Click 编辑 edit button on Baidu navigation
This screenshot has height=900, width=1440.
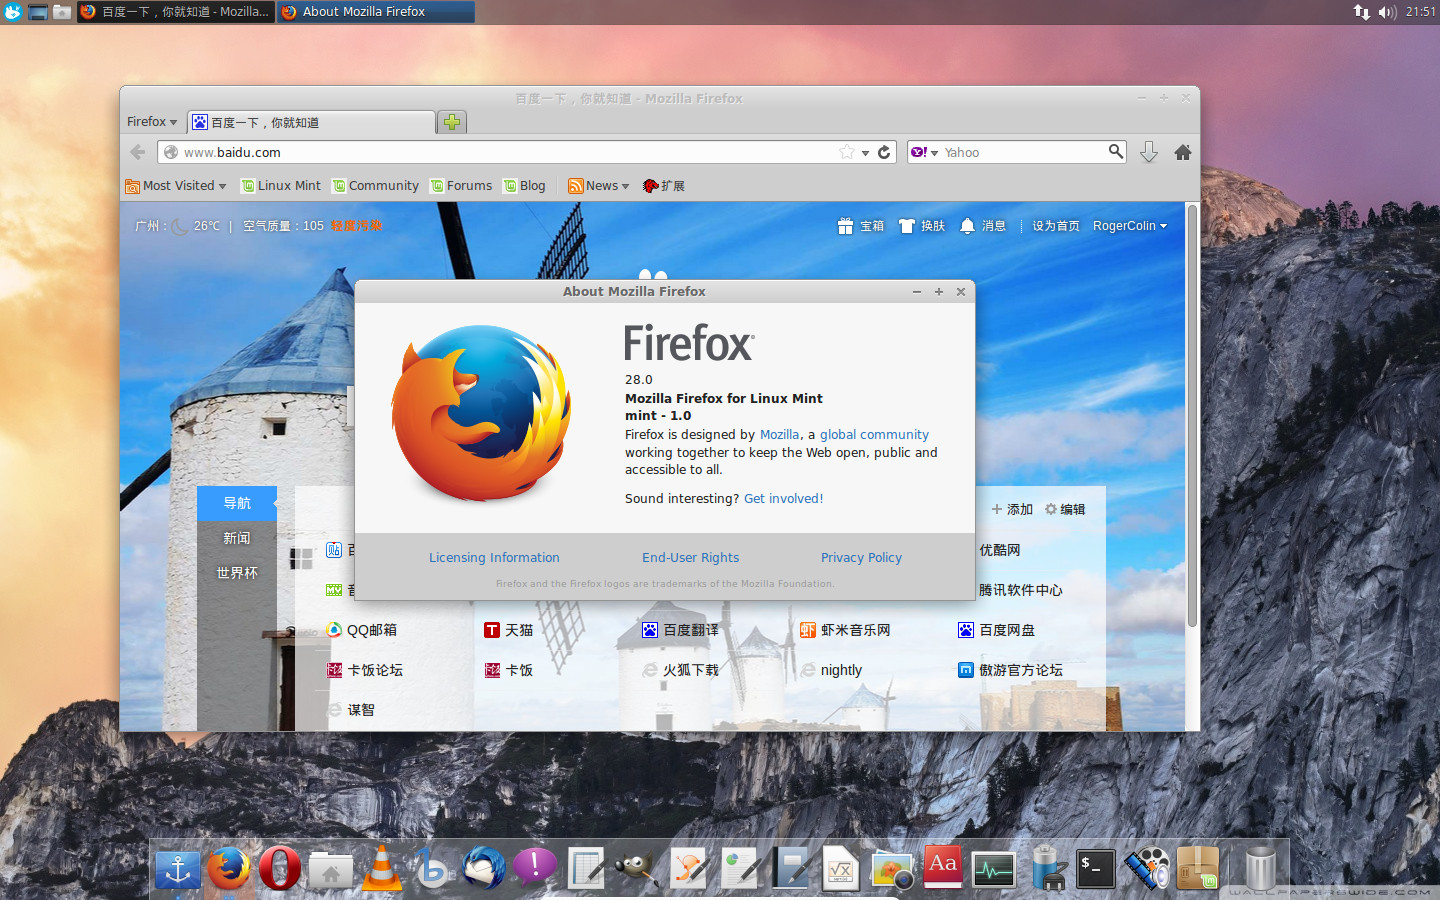(x=1065, y=509)
